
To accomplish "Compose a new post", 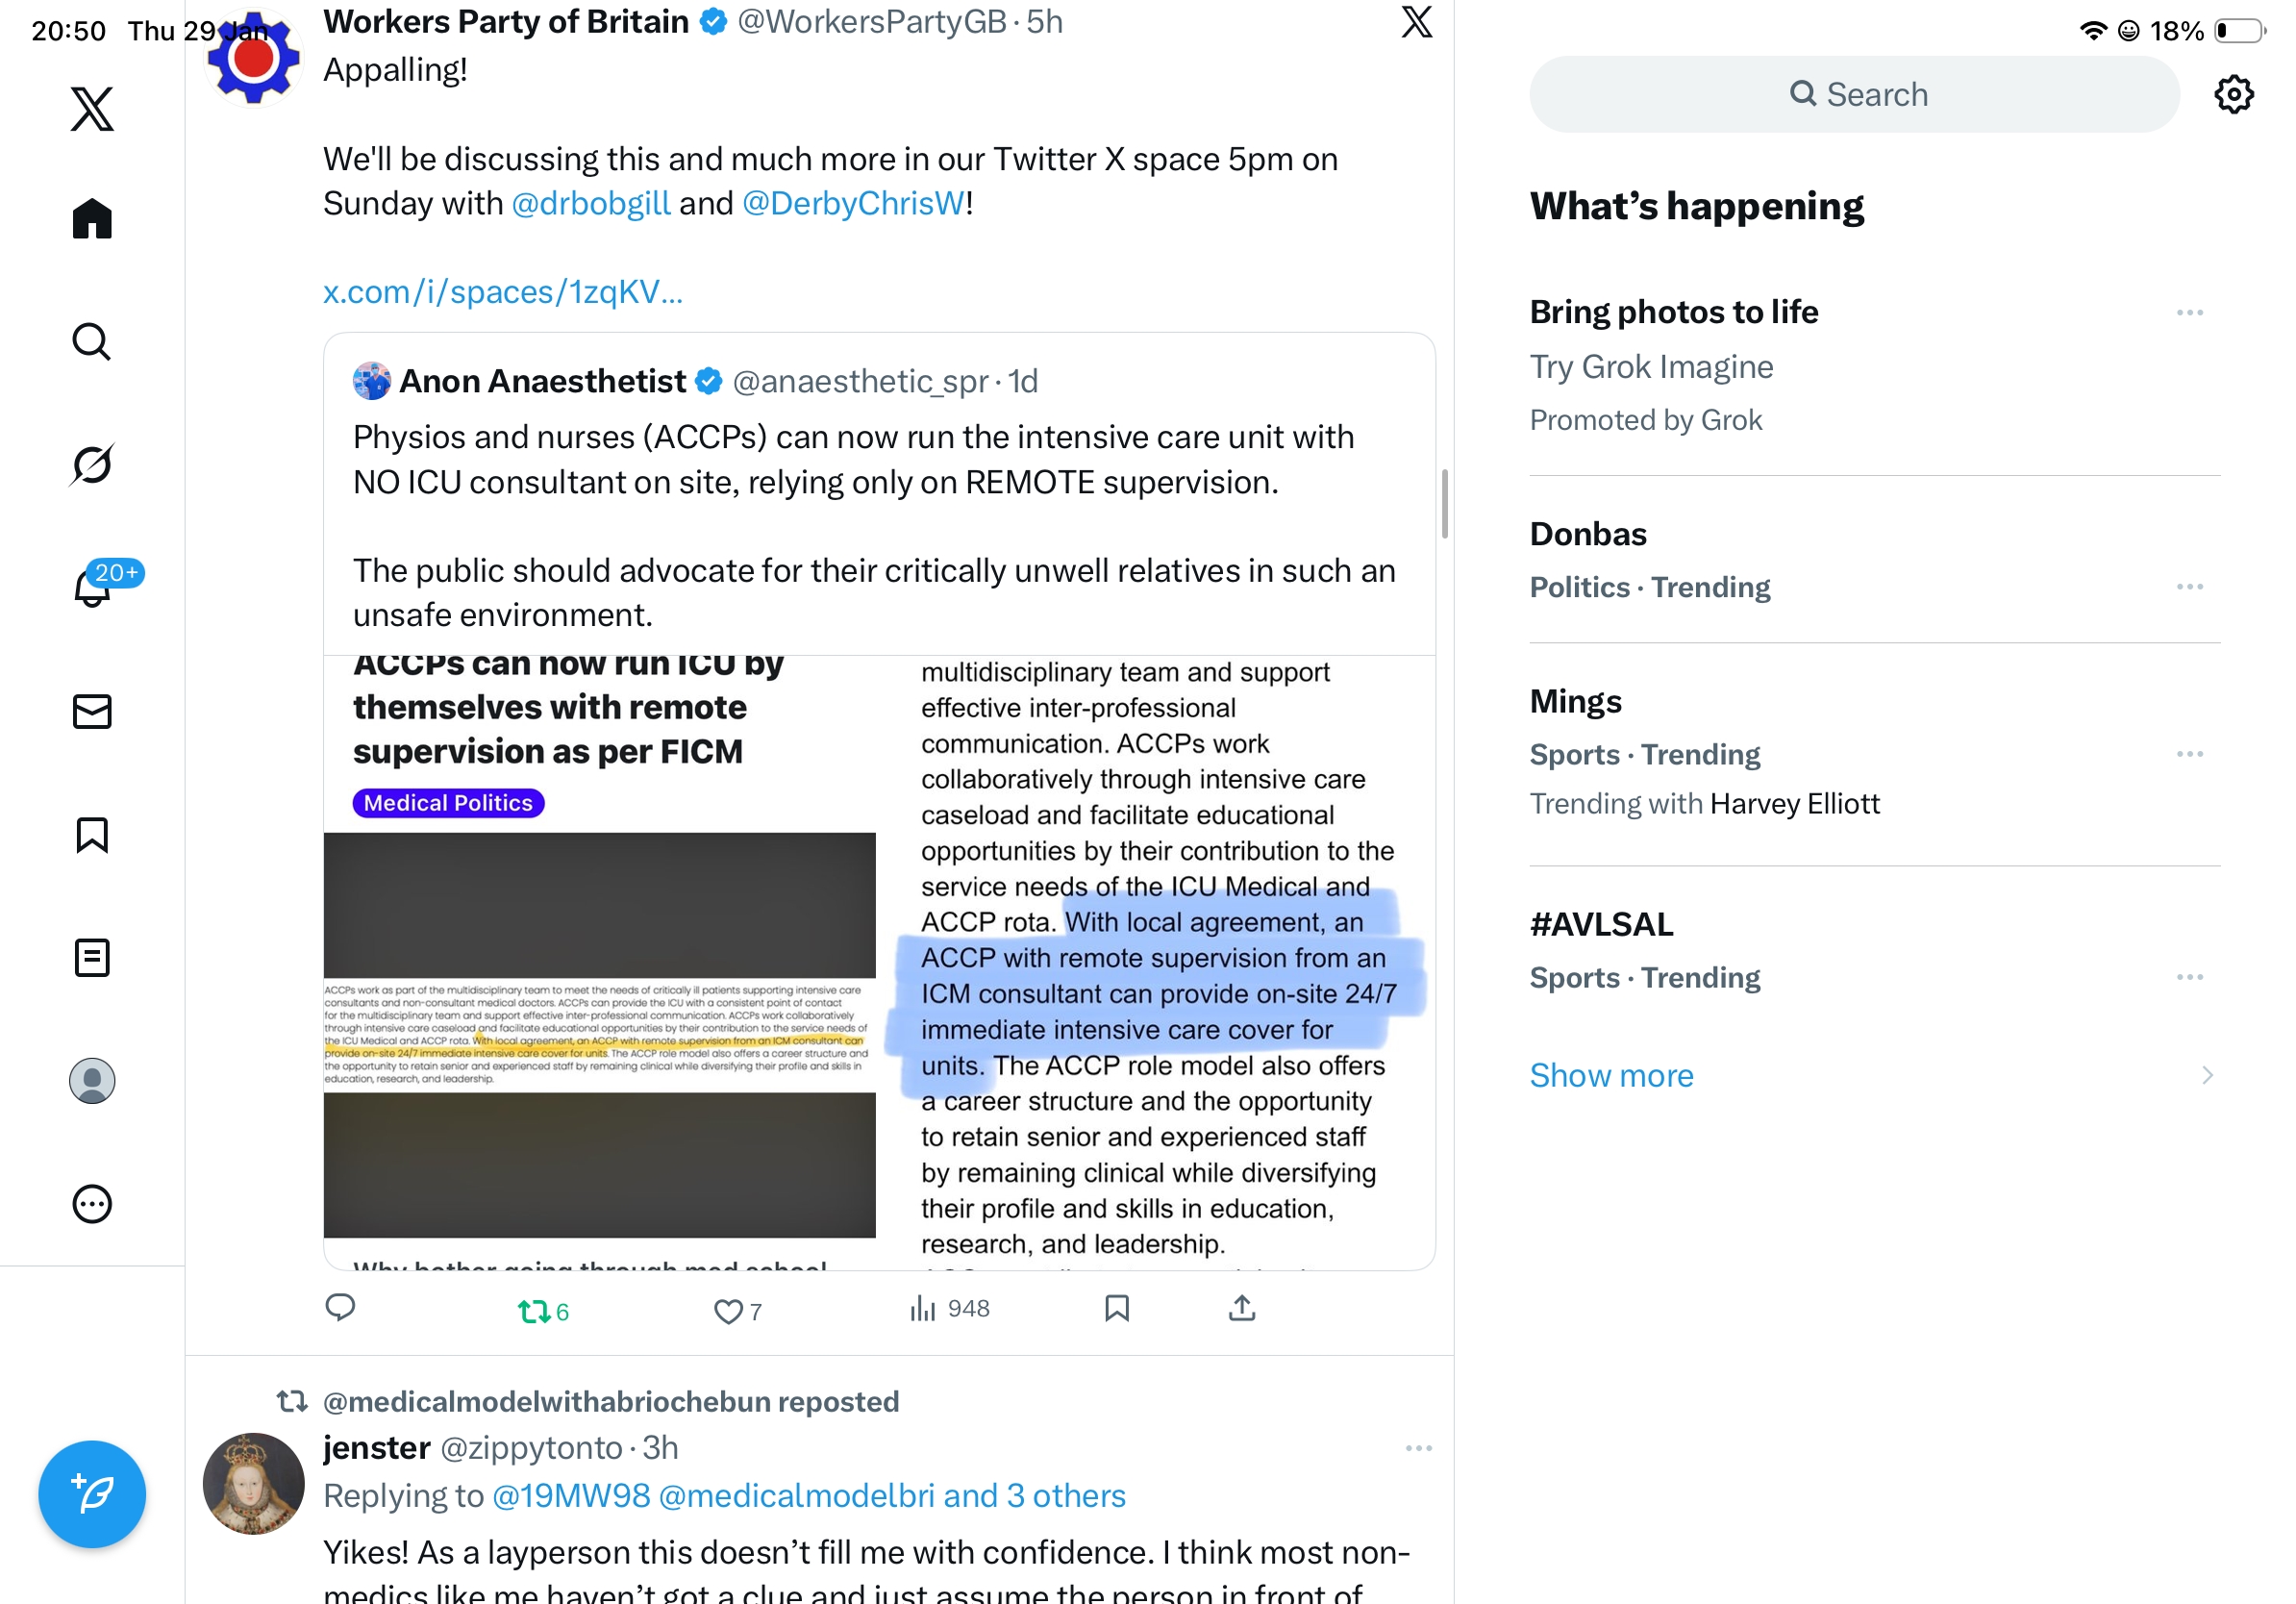I will [x=92, y=1494].
